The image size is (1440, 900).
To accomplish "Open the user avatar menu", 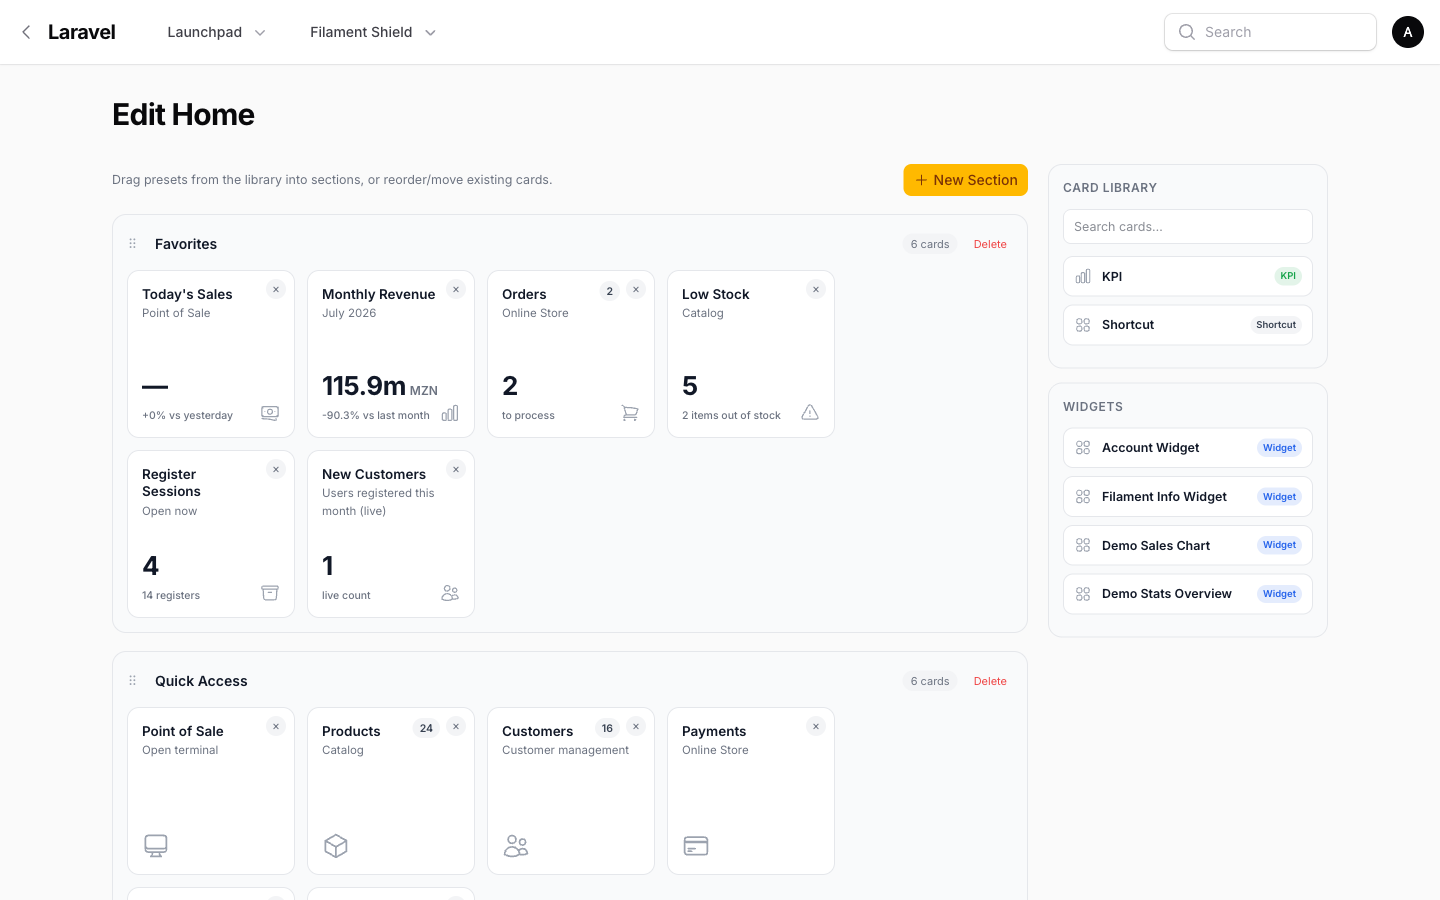I will pyautogui.click(x=1408, y=32).
